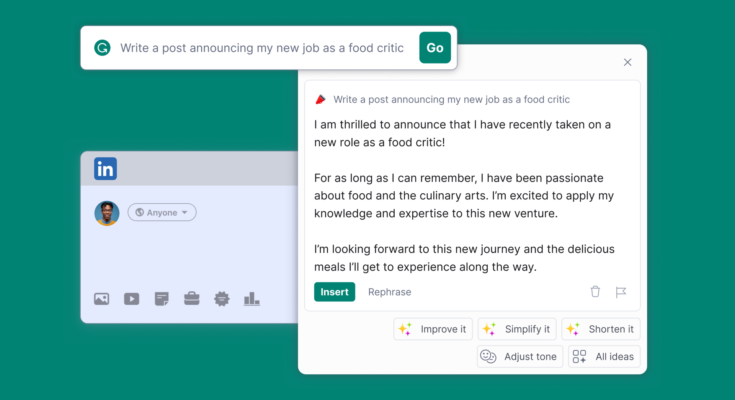Choose the Shorten it suggestion

pos(600,329)
